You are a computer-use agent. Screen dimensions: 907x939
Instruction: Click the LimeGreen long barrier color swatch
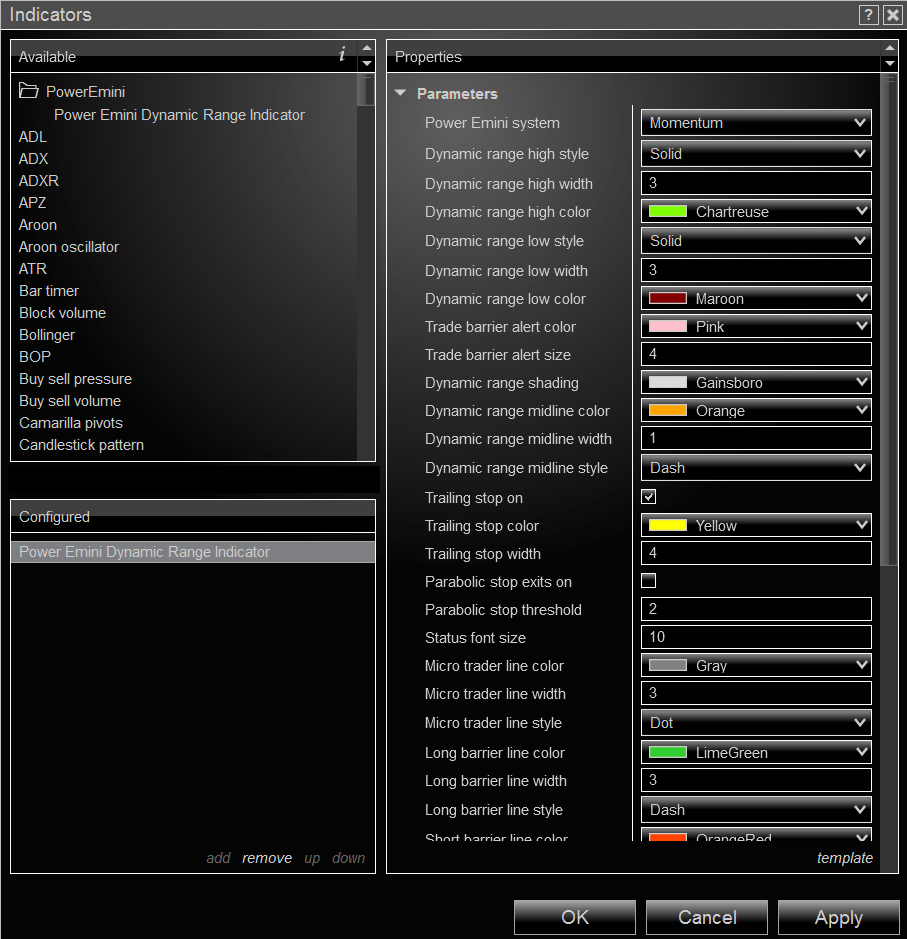(668, 752)
